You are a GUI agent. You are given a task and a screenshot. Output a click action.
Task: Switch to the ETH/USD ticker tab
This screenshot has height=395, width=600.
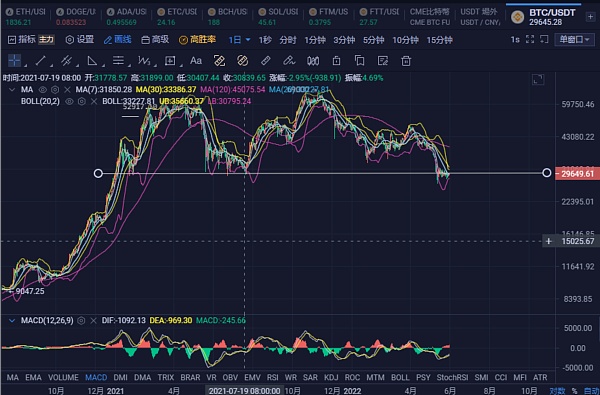(x=25, y=17)
